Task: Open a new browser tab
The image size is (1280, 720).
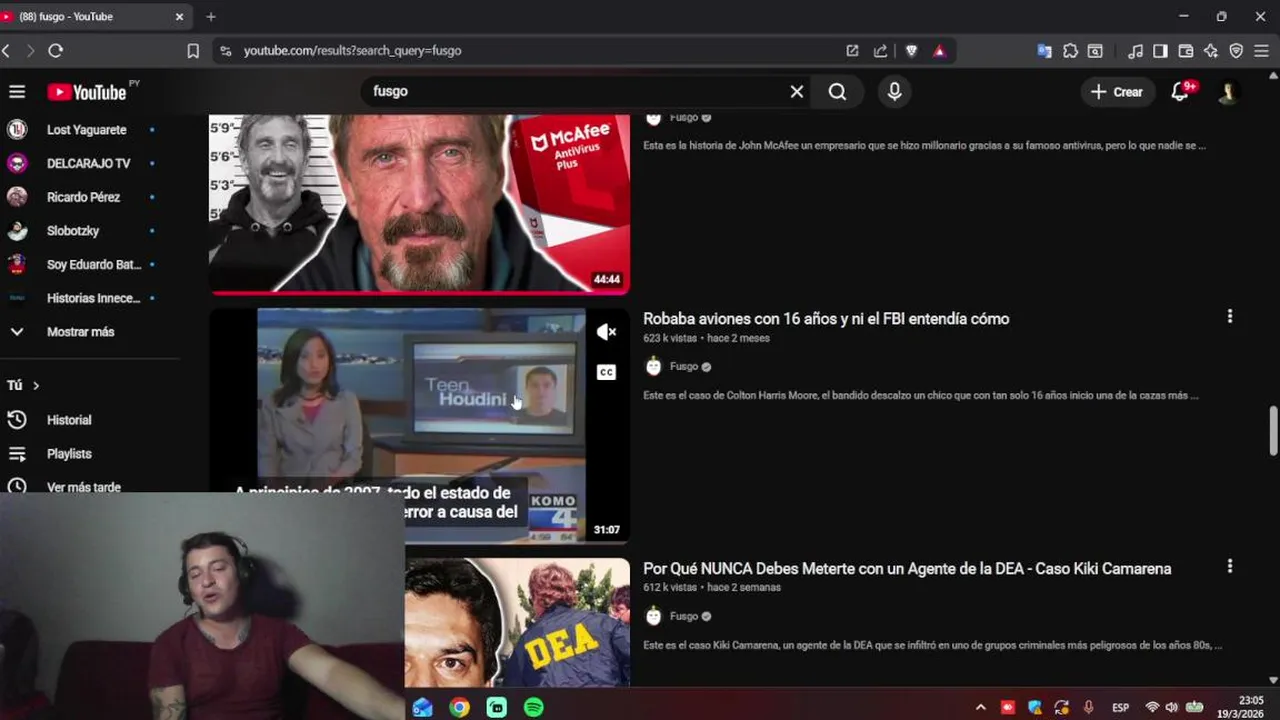Action: click(210, 17)
